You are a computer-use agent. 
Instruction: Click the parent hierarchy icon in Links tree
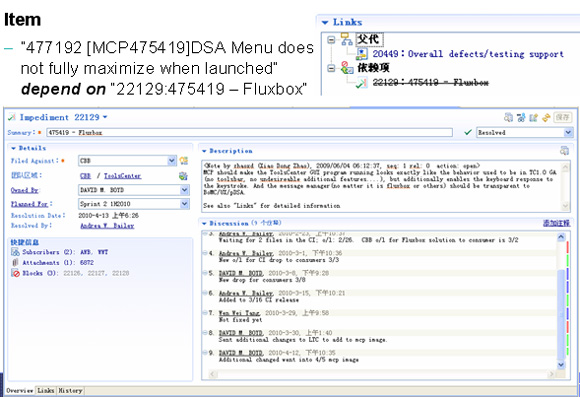346,39
